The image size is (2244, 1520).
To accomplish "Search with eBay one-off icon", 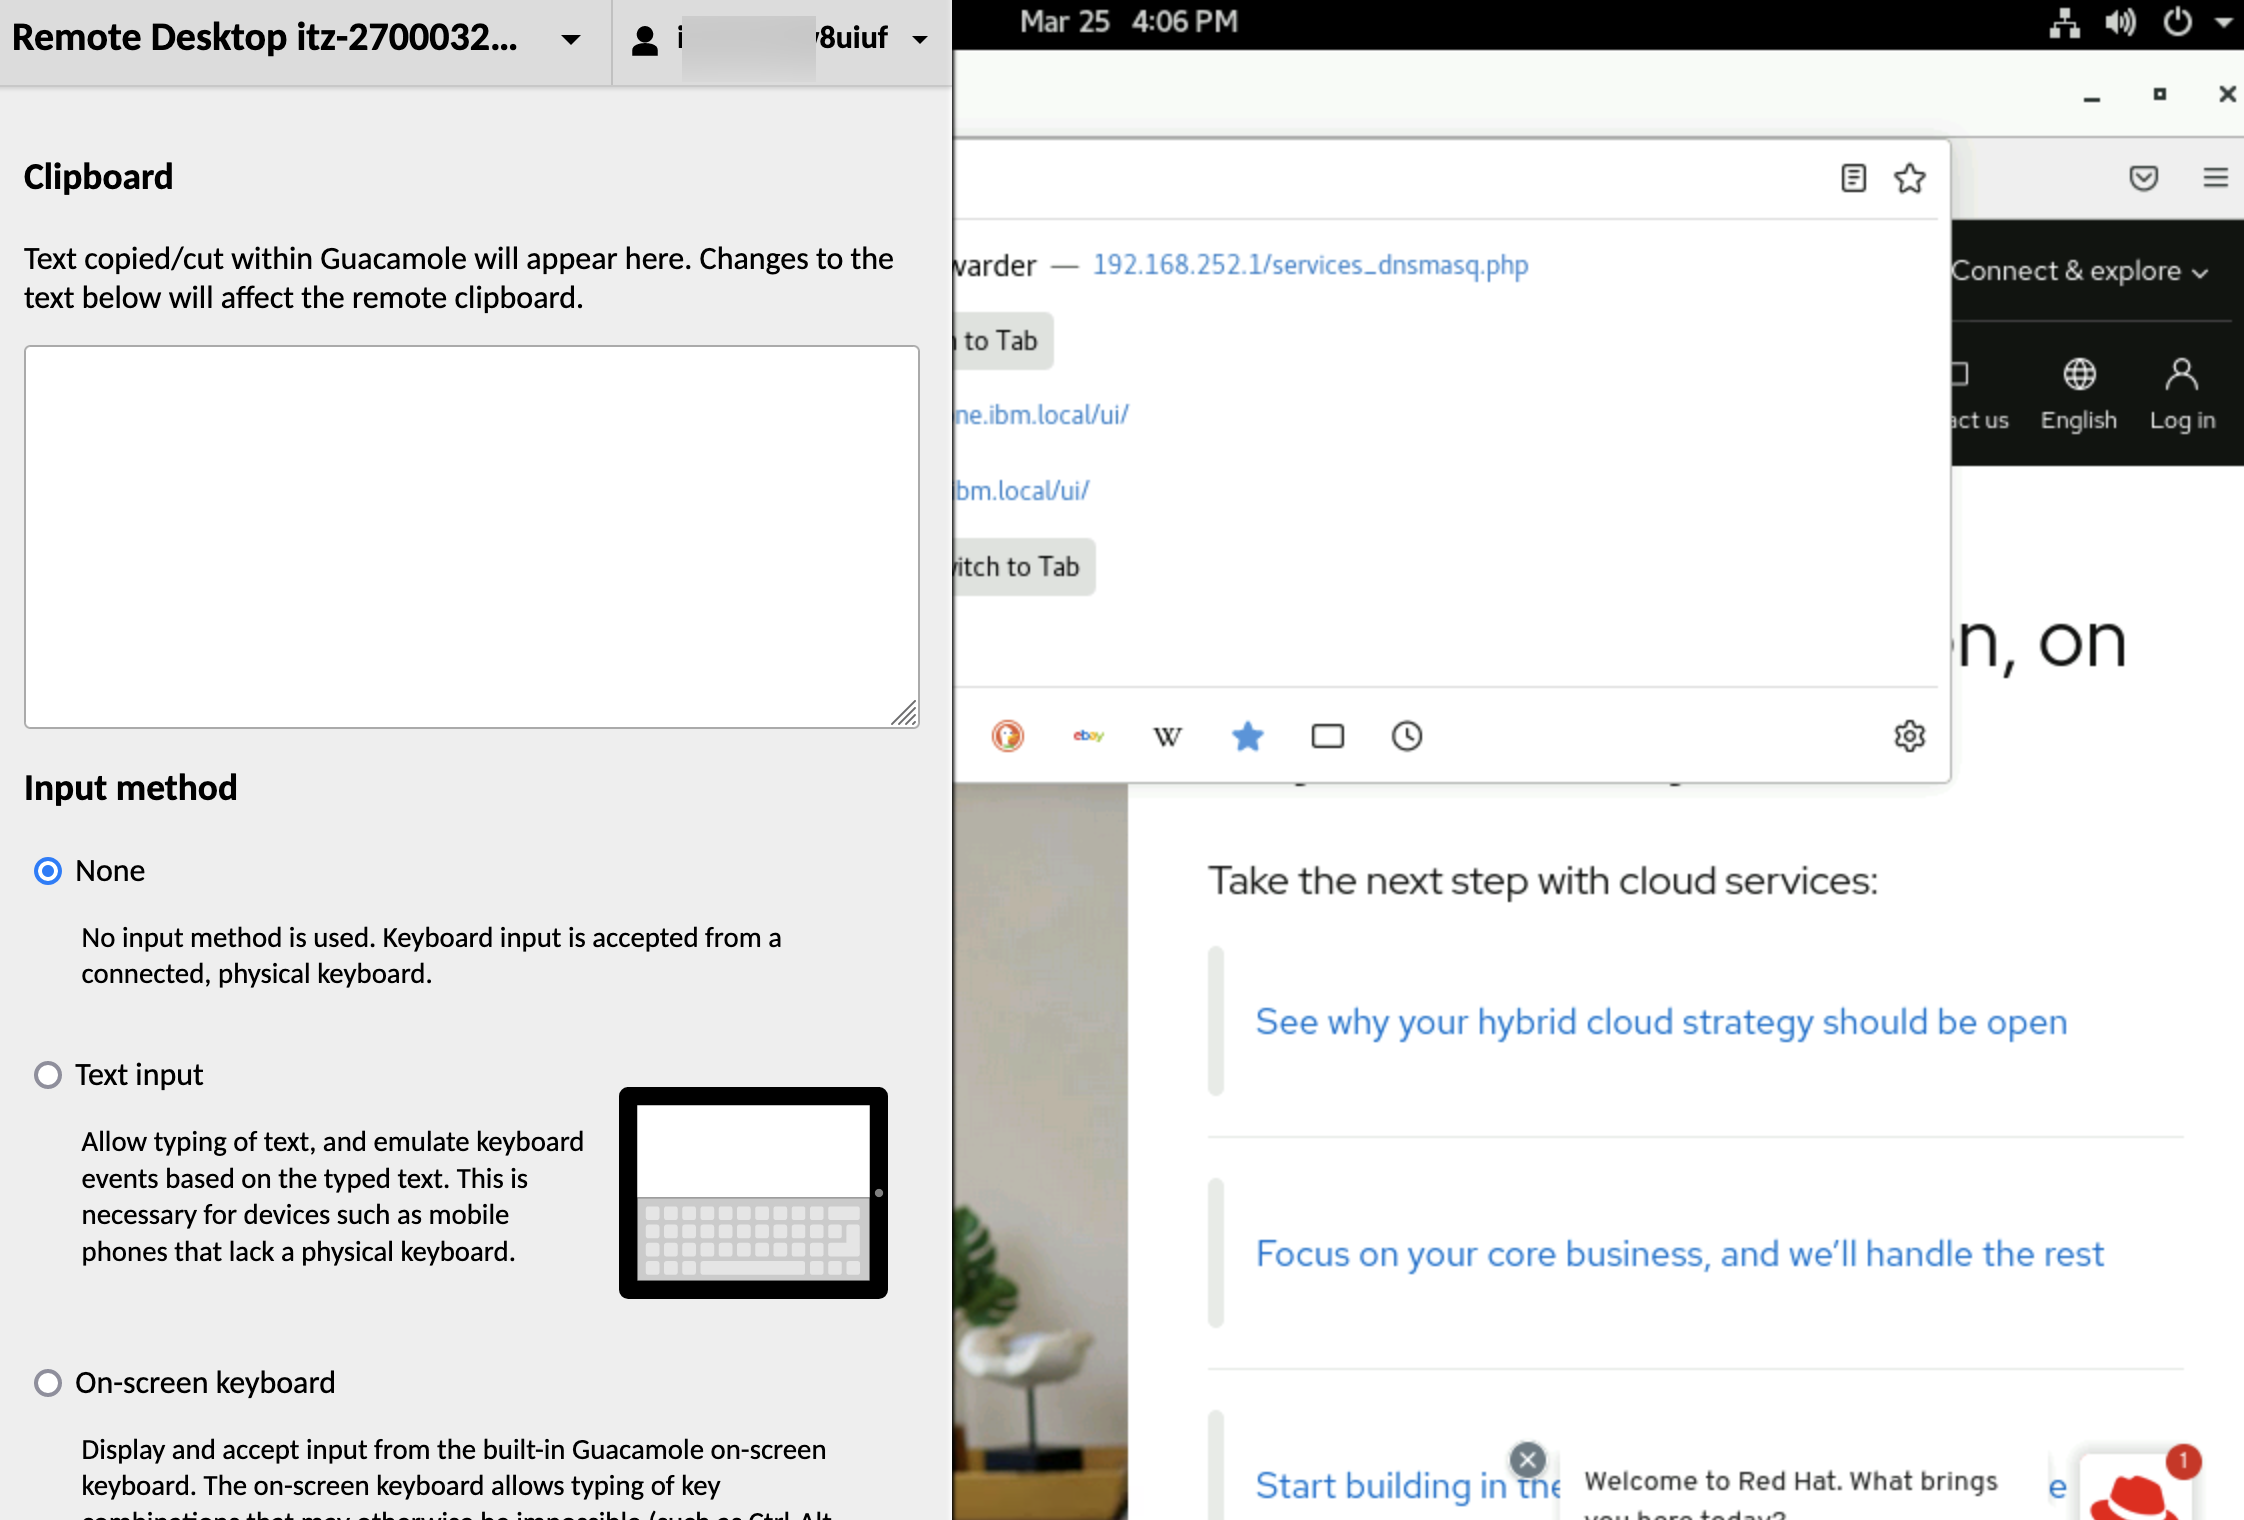I will coord(1088,736).
